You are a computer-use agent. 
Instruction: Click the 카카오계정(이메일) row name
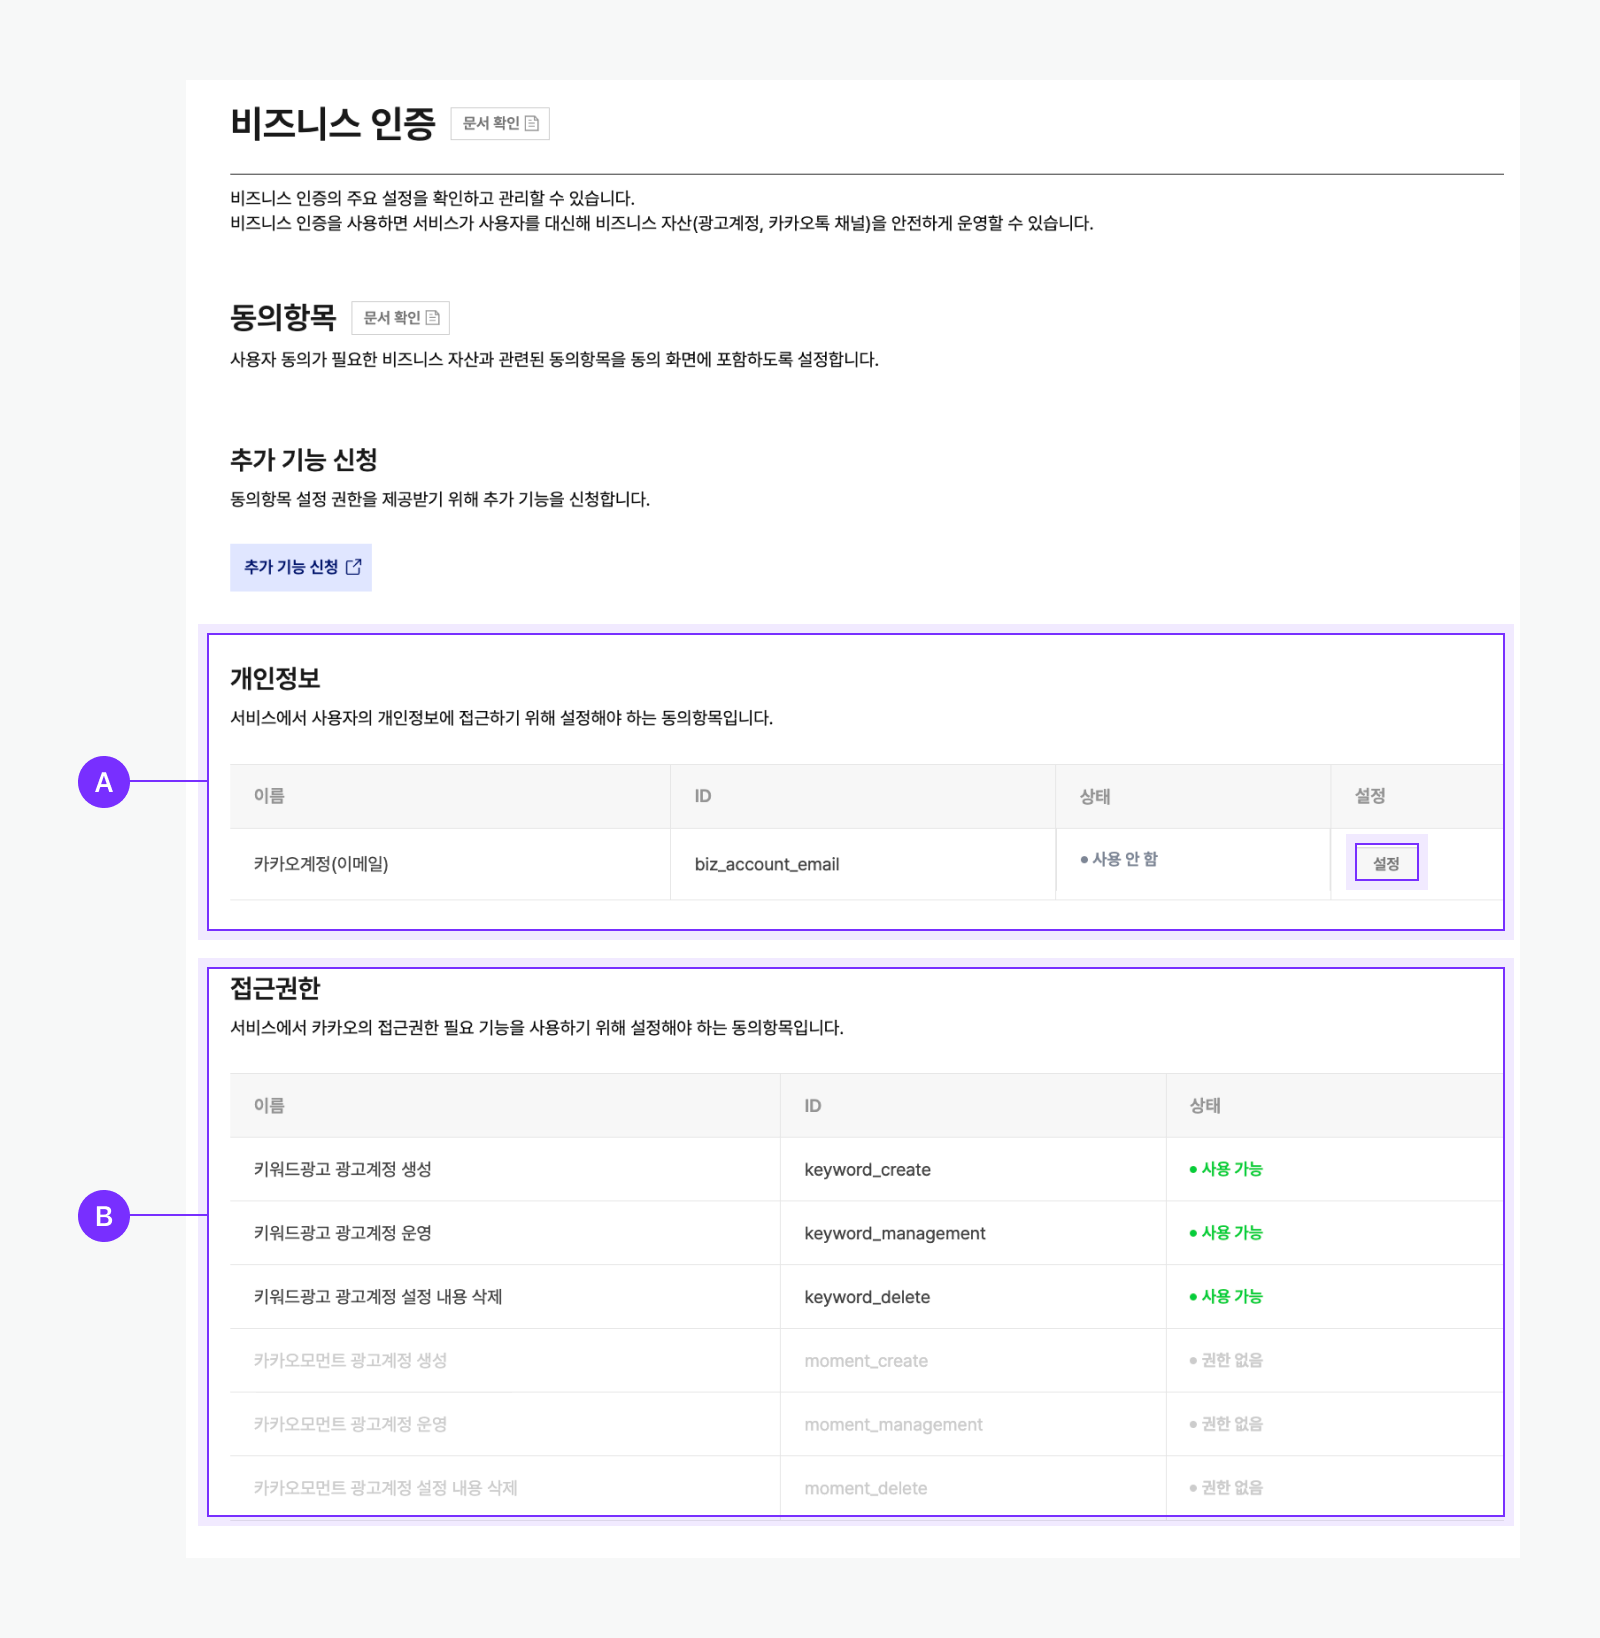pos(321,864)
